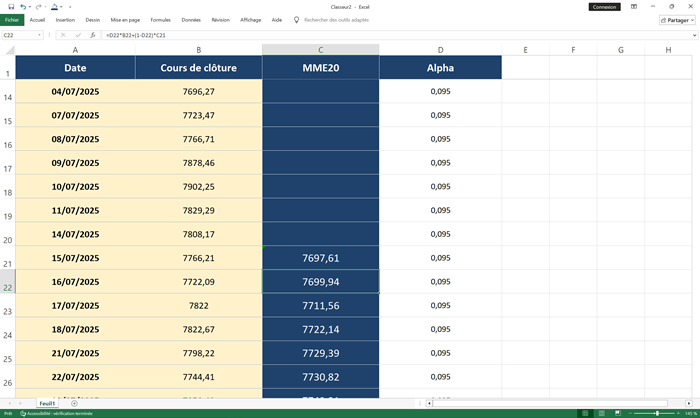Click the Connexion sign-in button
700x418 pixels.
pos(604,6)
